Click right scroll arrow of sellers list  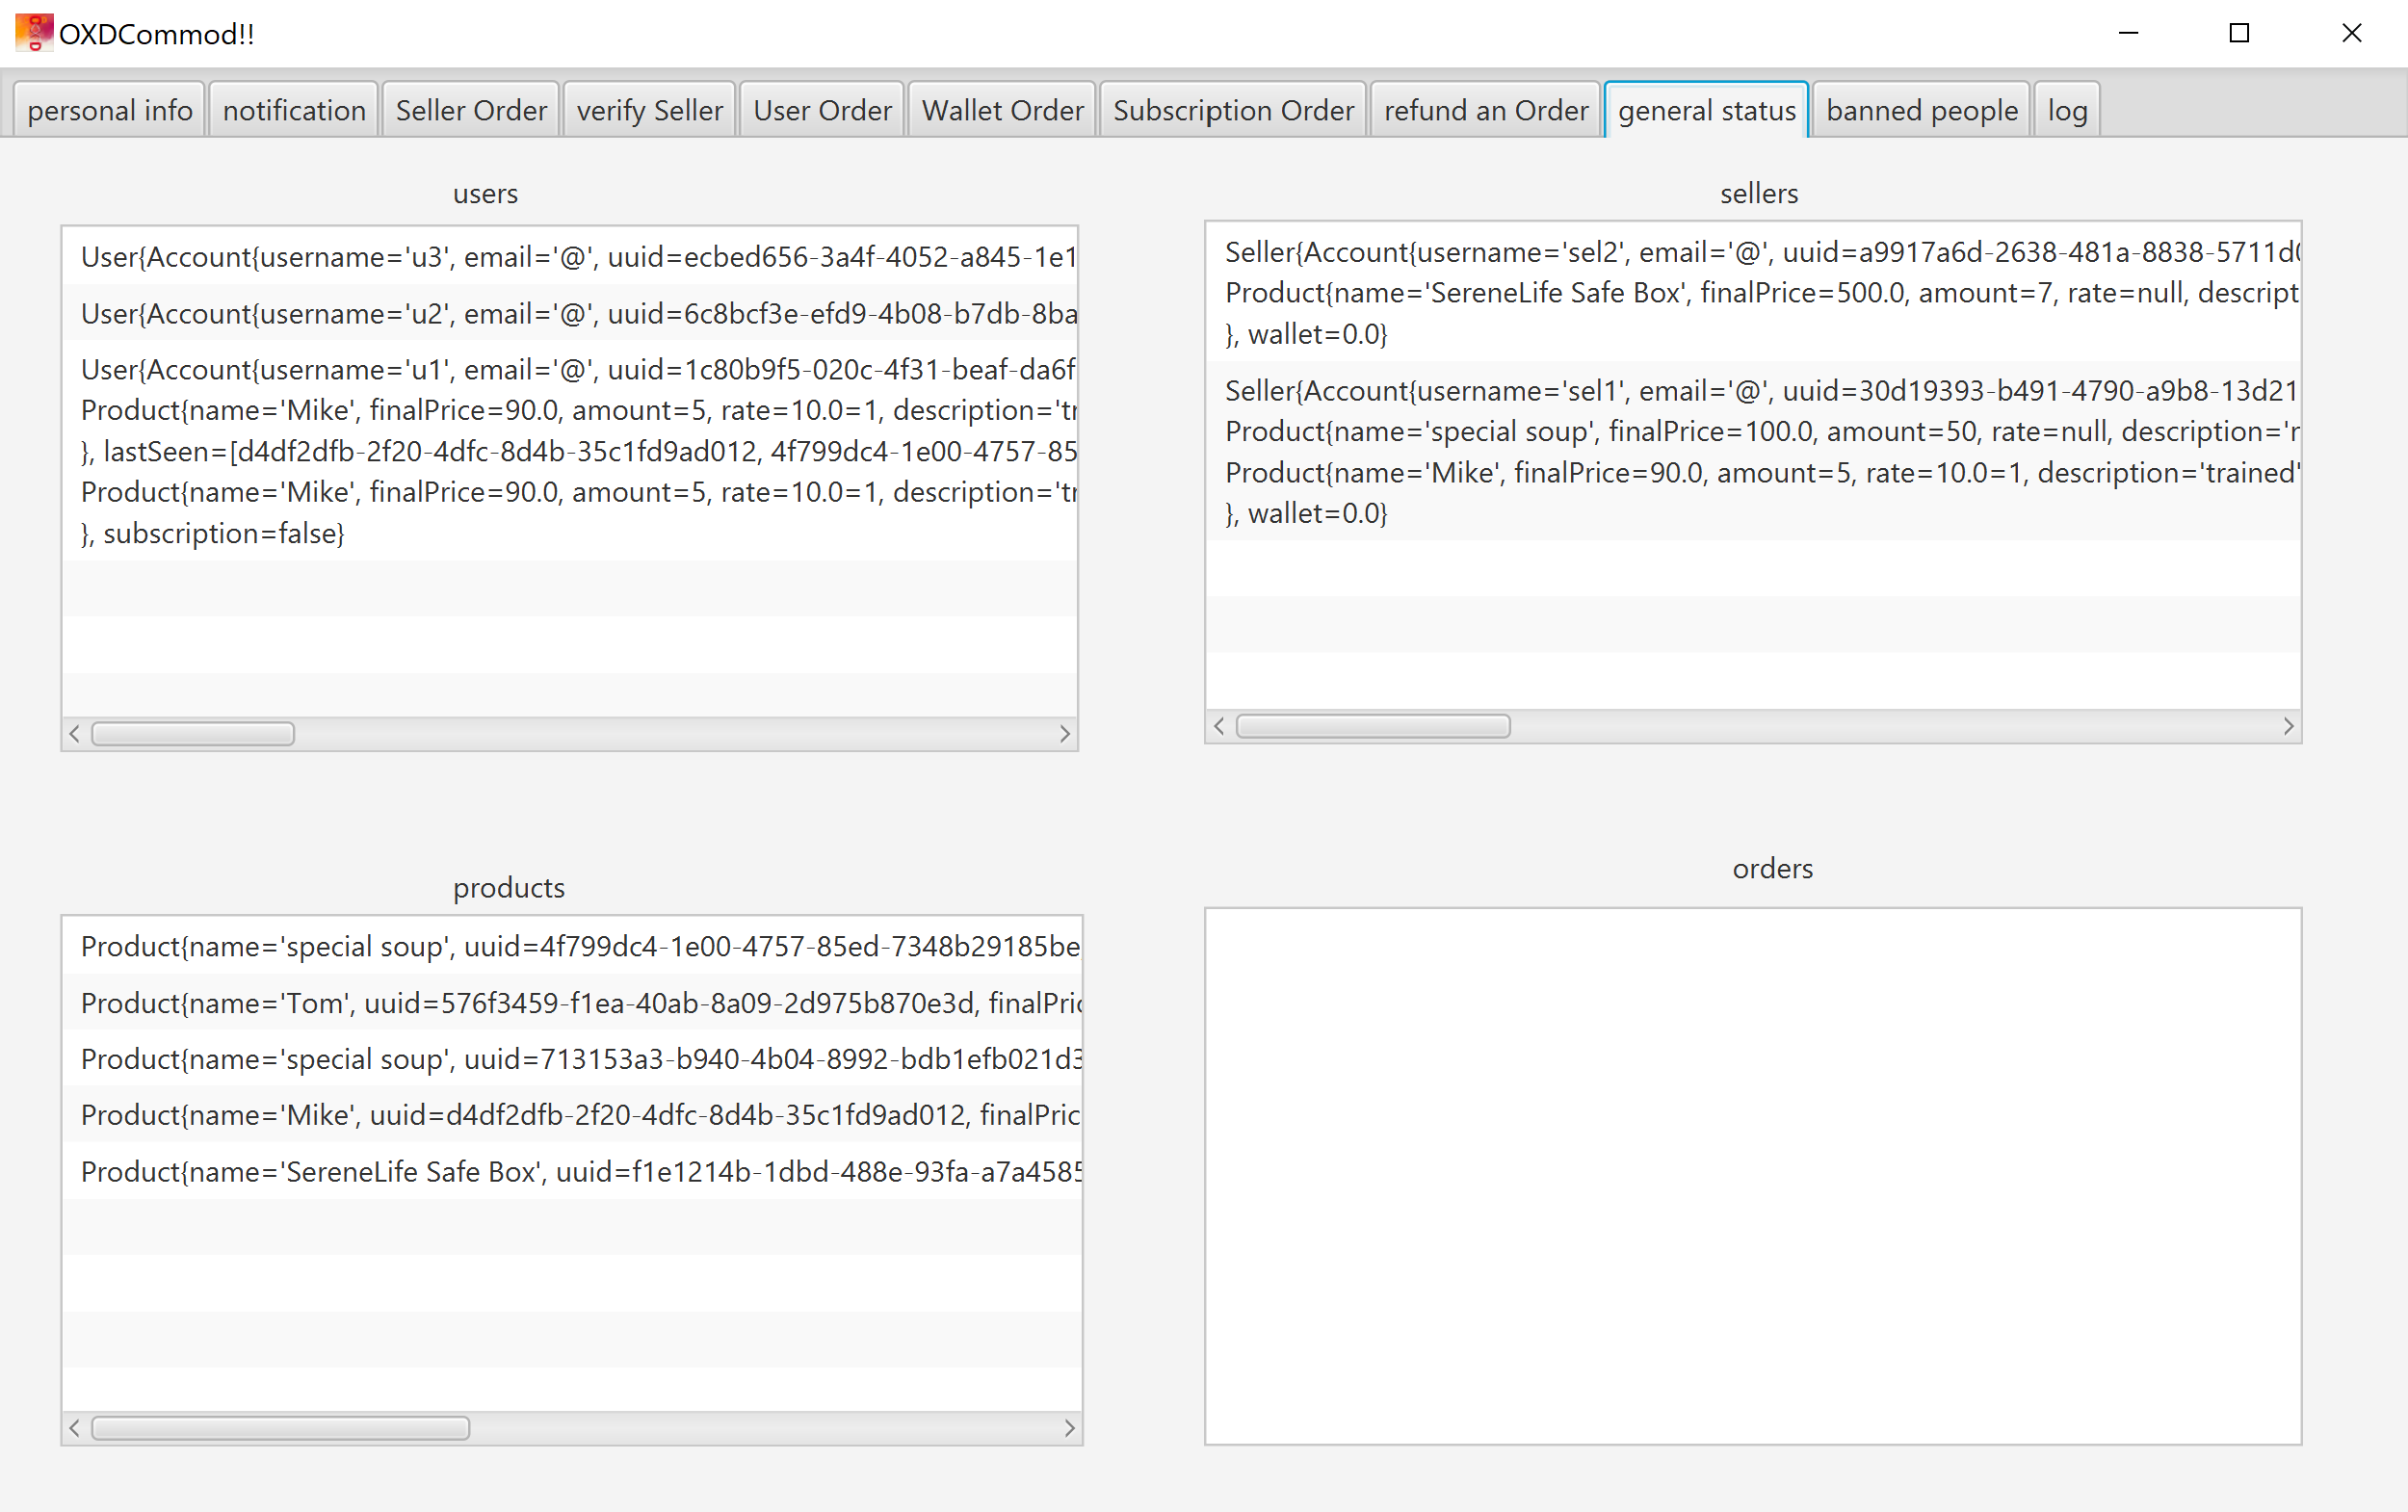(x=2289, y=727)
